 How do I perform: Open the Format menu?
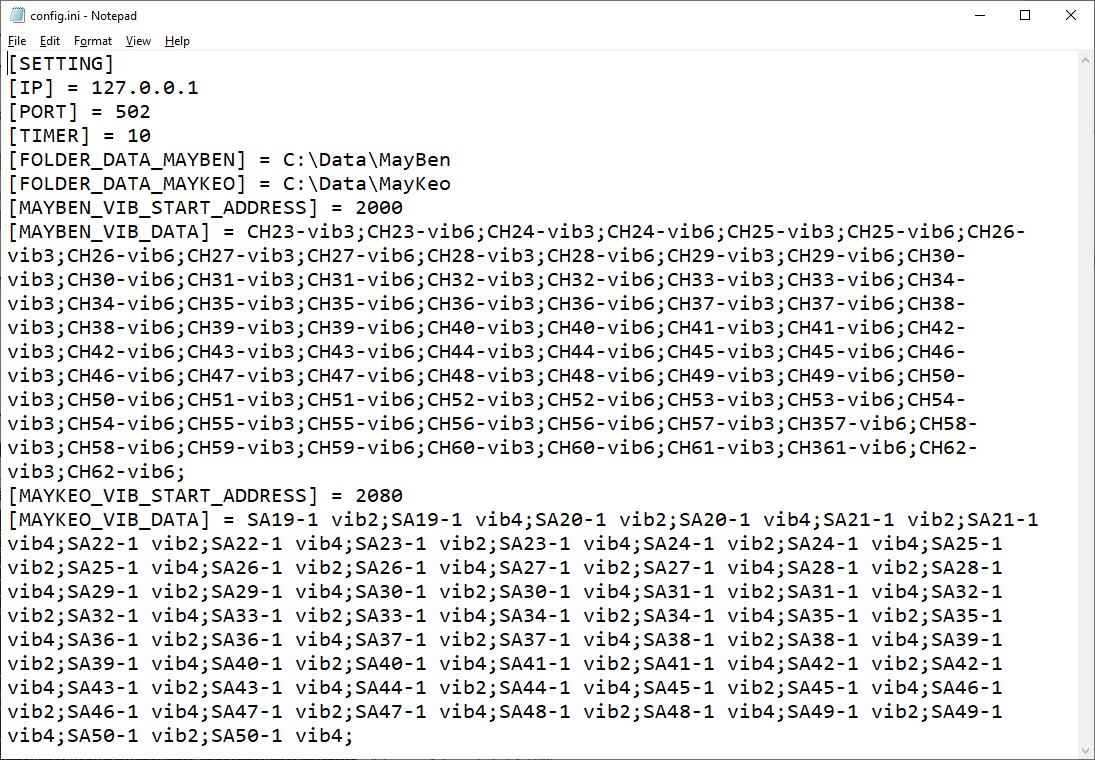point(93,41)
